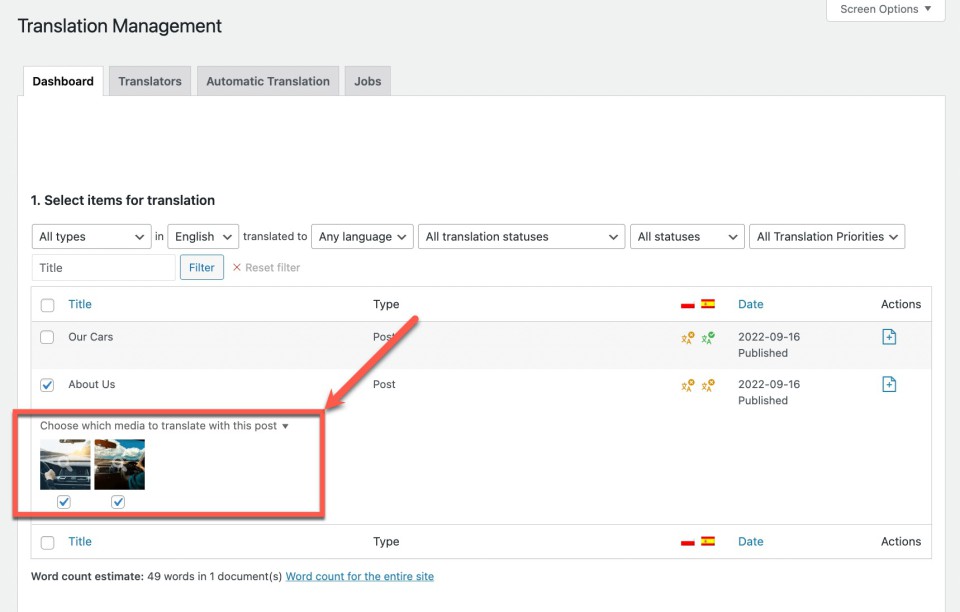Viewport: 960px width, 612px height.
Task: Open Word count for the entire site link
Action: [359, 577]
